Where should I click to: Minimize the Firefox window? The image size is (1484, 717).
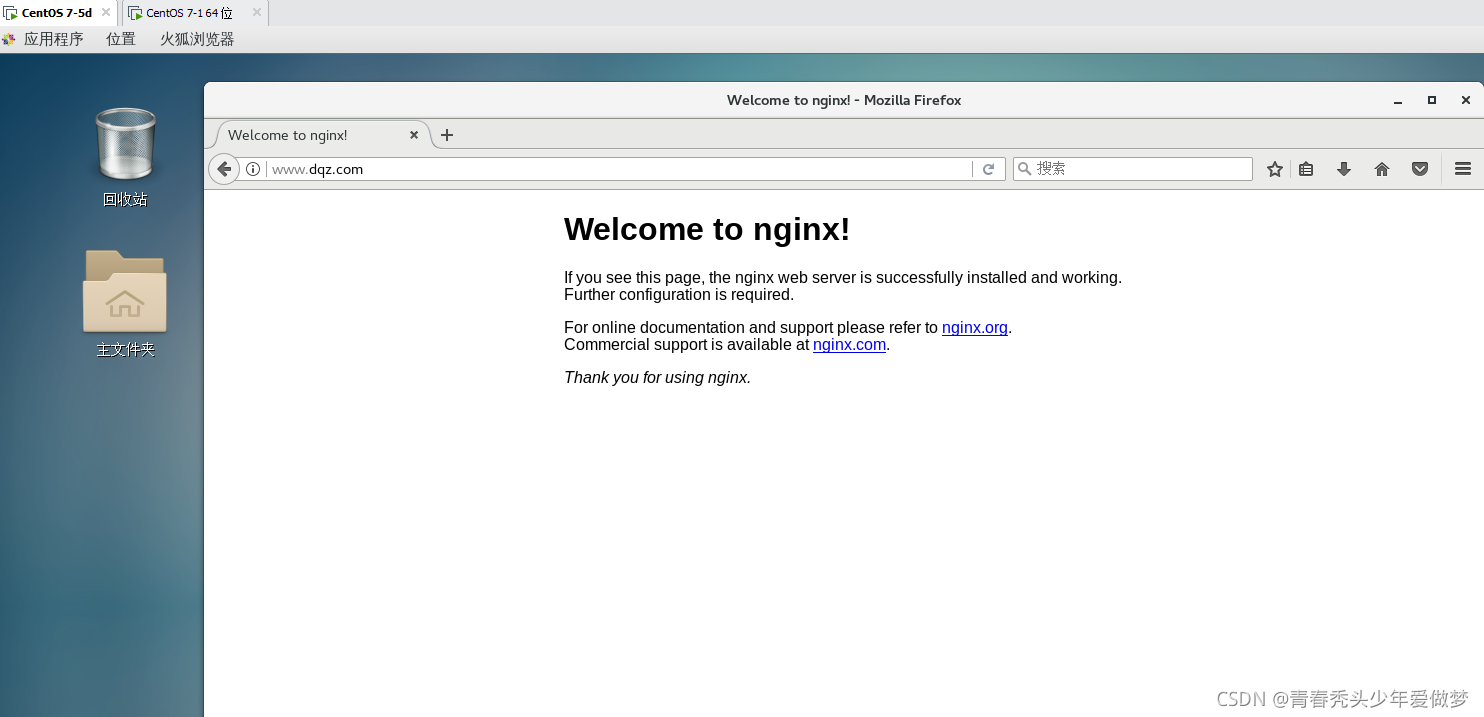tap(1398, 100)
